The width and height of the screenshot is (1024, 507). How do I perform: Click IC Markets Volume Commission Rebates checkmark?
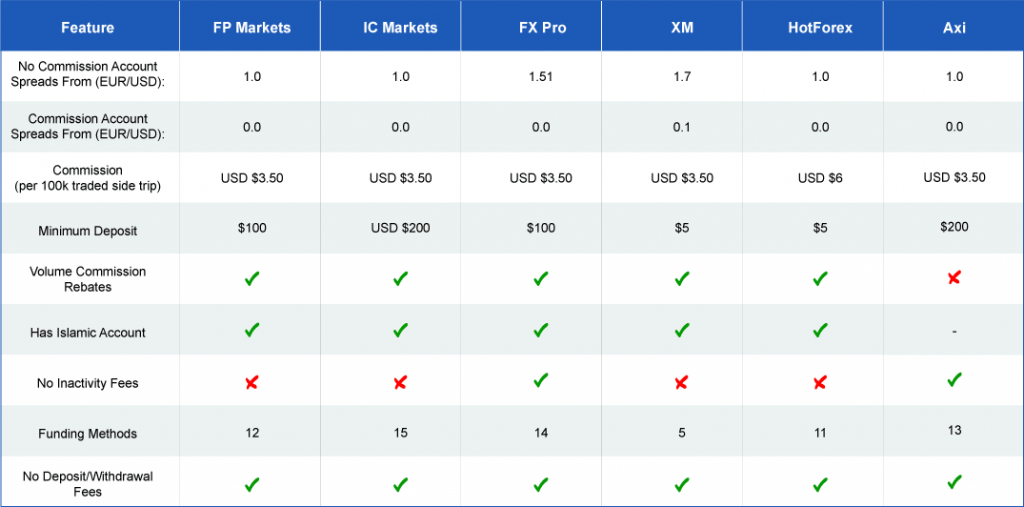point(400,279)
